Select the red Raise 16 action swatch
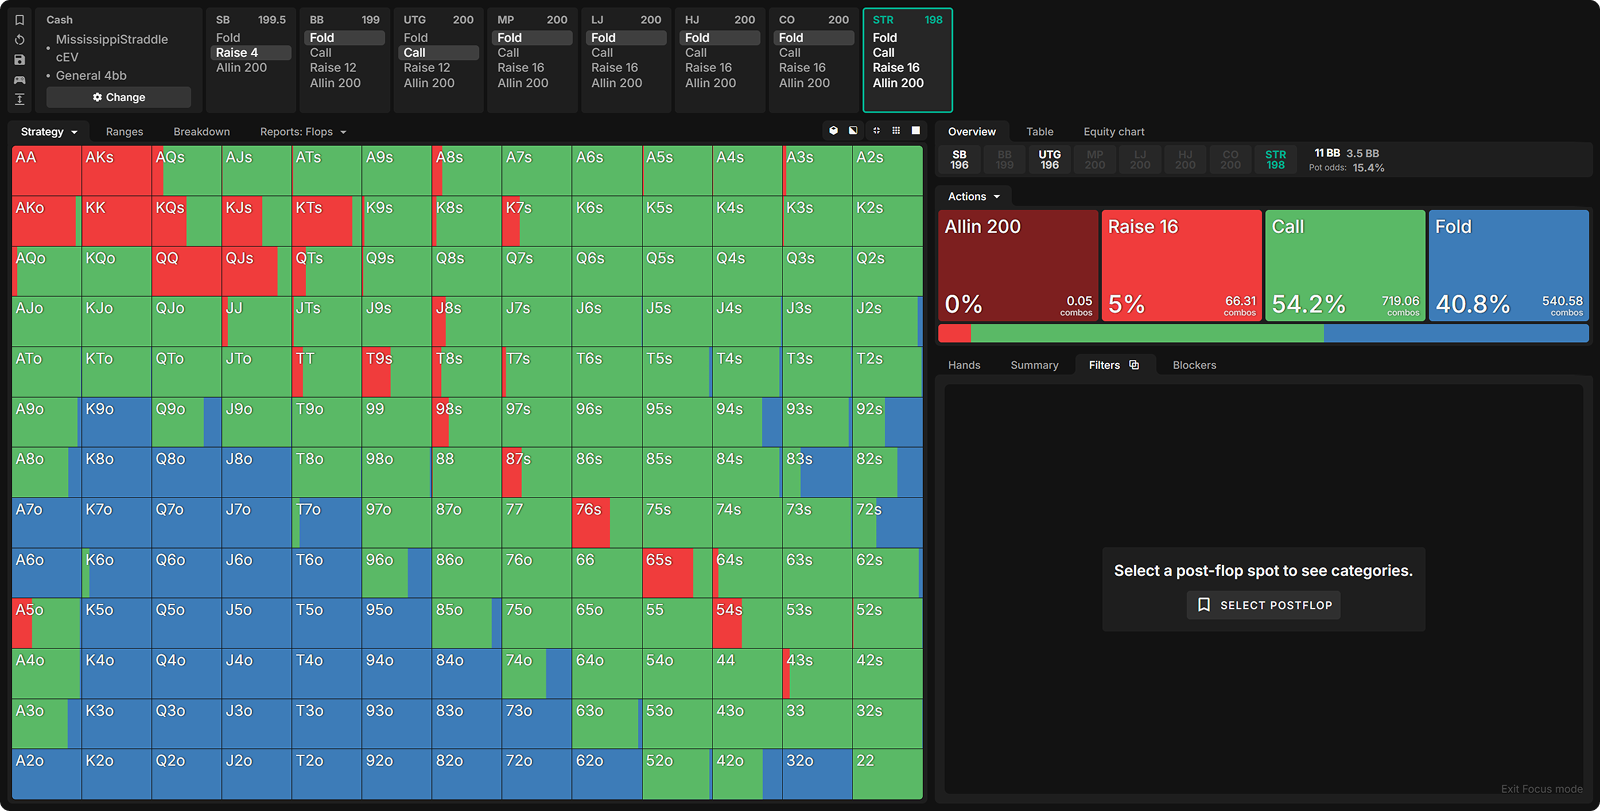This screenshot has height=811, width=1600. (x=1181, y=265)
